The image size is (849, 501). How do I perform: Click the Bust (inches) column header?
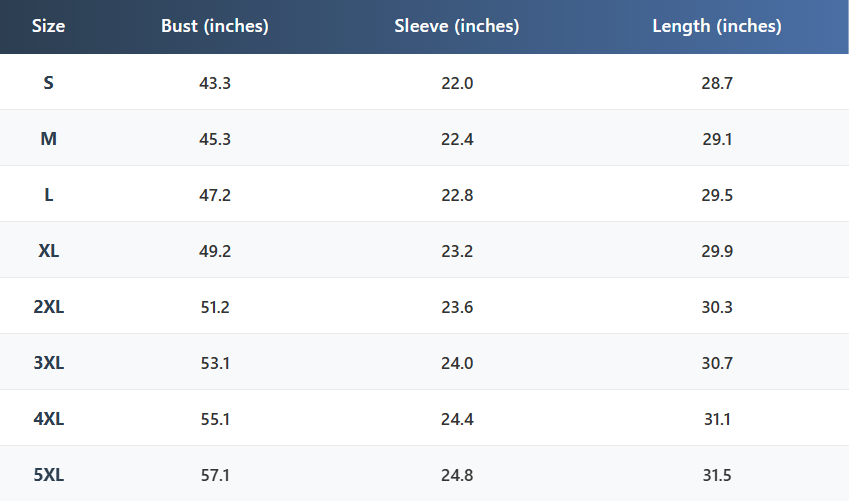(215, 27)
